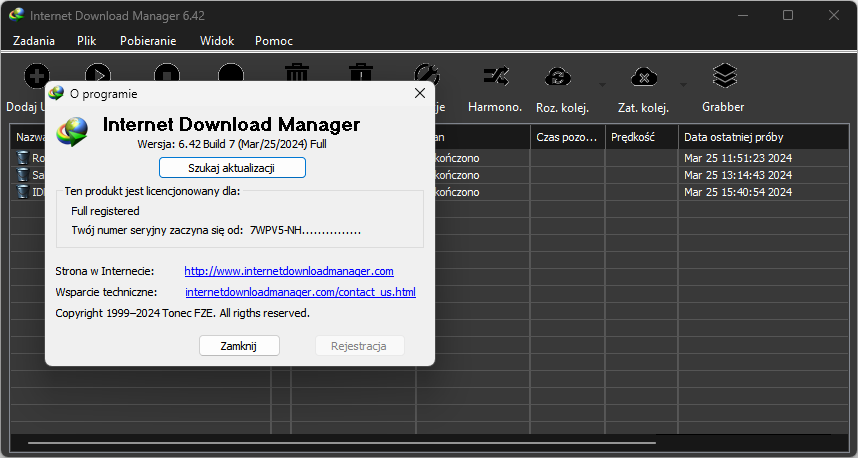Screen dimensions: 858x458
Task: Click the options wrench toolbar icon
Action: click(427, 72)
